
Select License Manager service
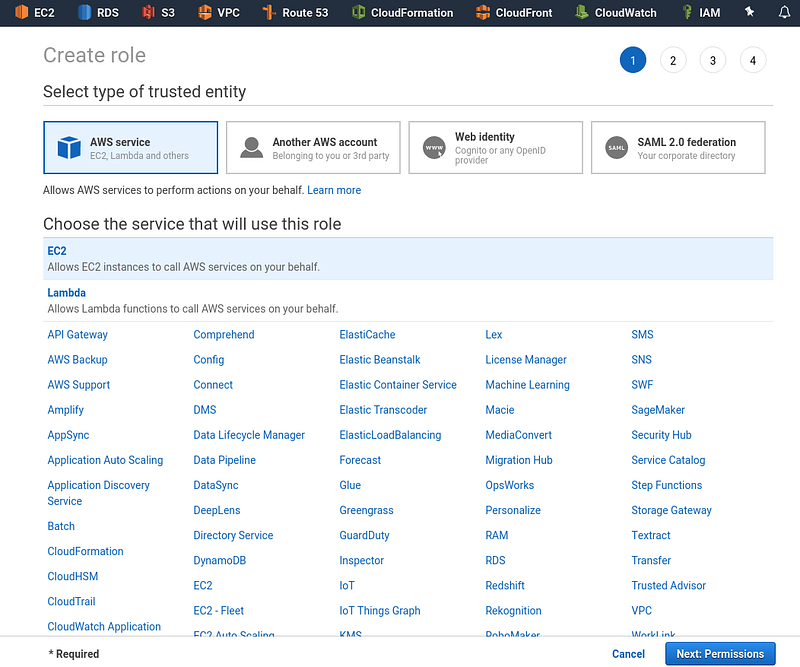pos(526,360)
